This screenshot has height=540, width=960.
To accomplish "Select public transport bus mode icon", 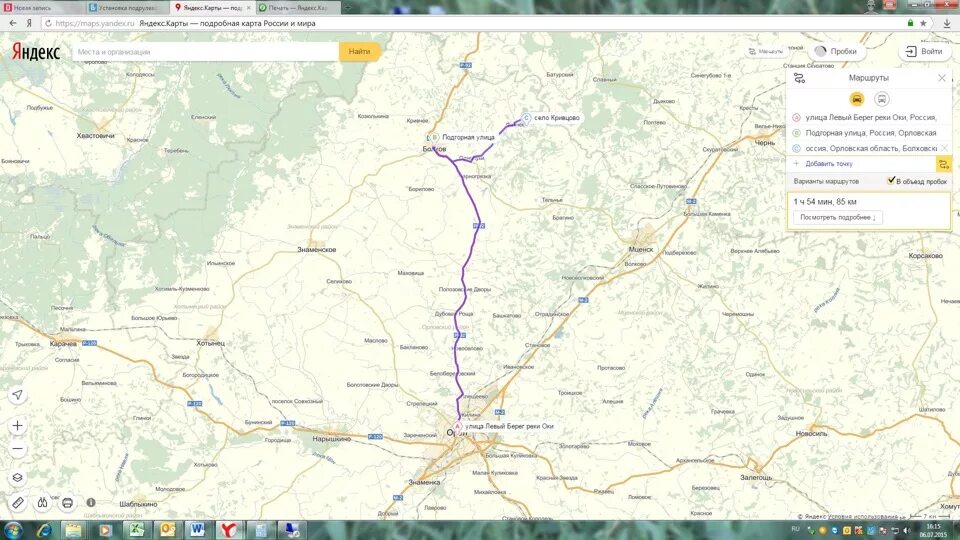I will click(x=882, y=99).
